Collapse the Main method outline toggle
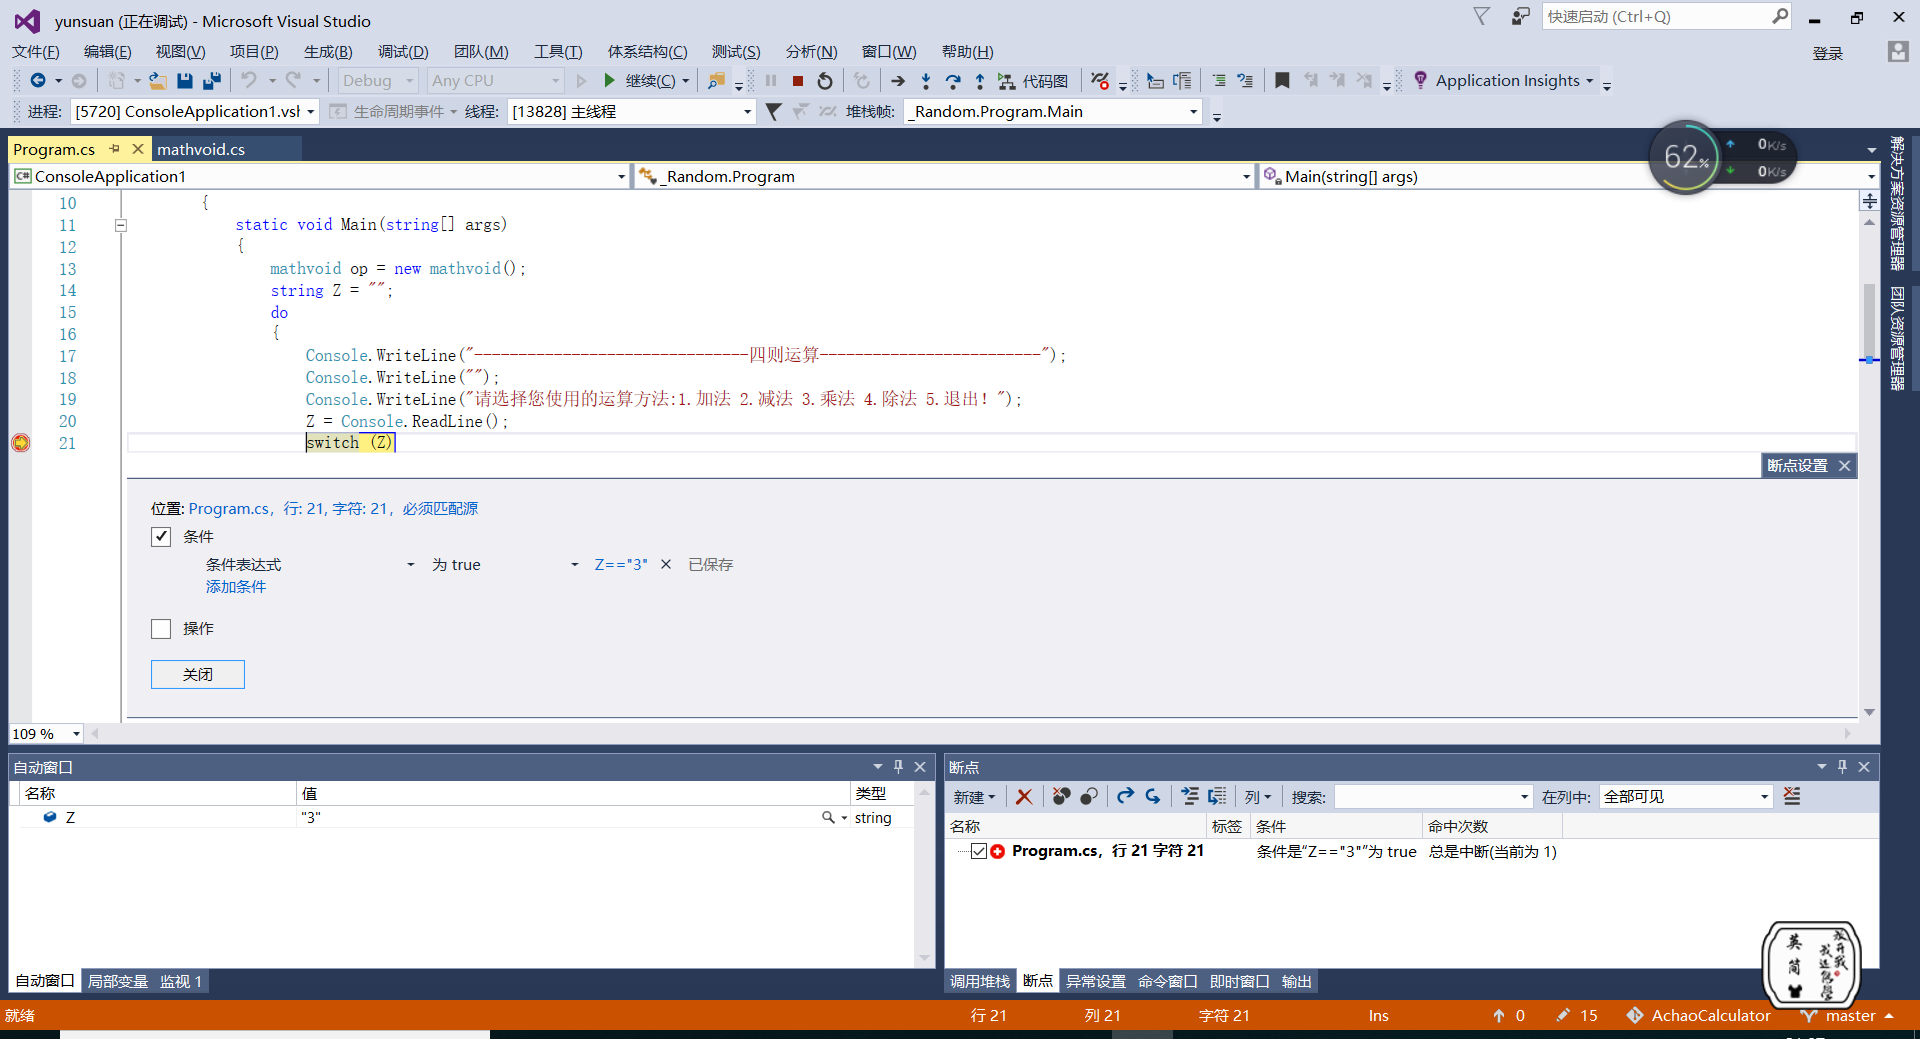Screen dimensions: 1920x1039 120,226
